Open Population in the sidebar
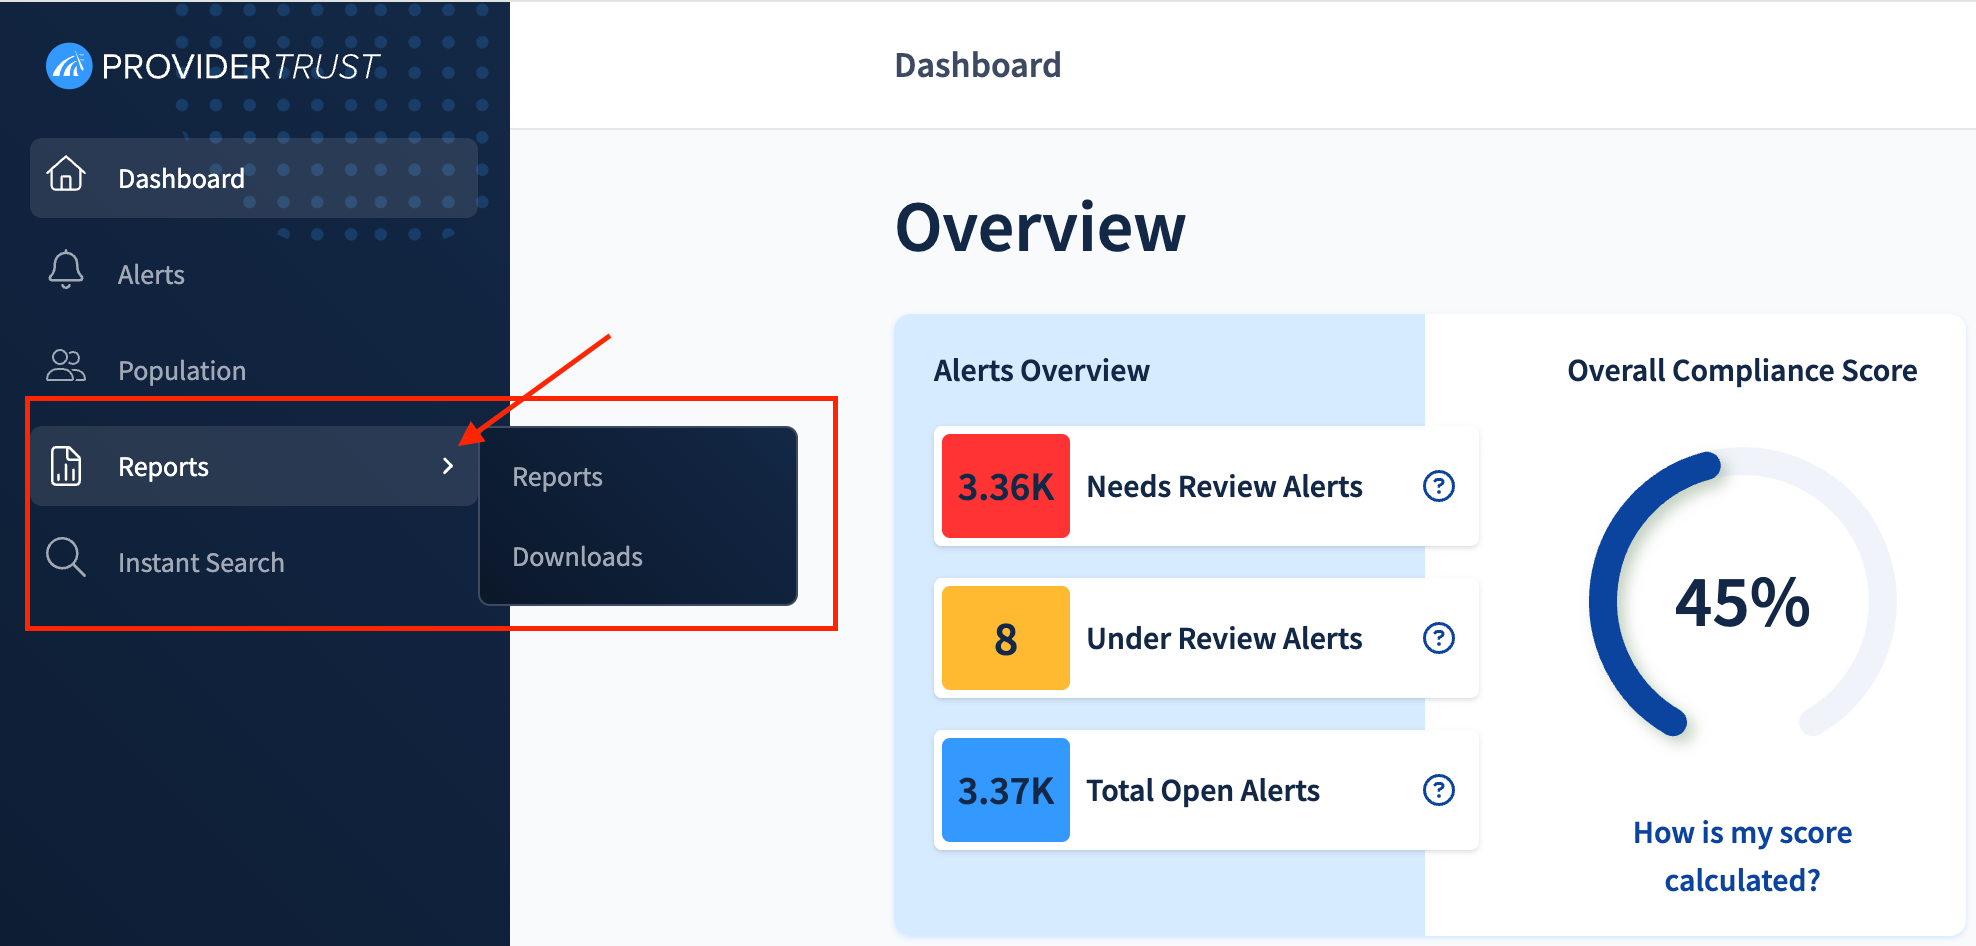1976x946 pixels. tap(254, 370)
